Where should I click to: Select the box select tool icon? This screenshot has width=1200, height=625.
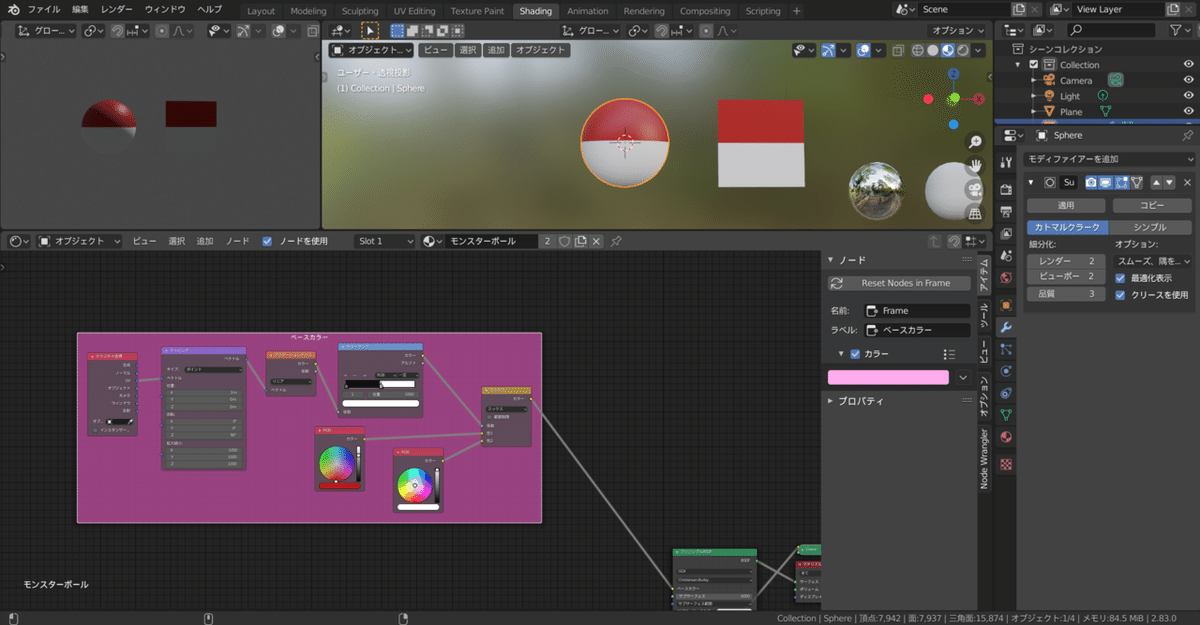[370, 31]
